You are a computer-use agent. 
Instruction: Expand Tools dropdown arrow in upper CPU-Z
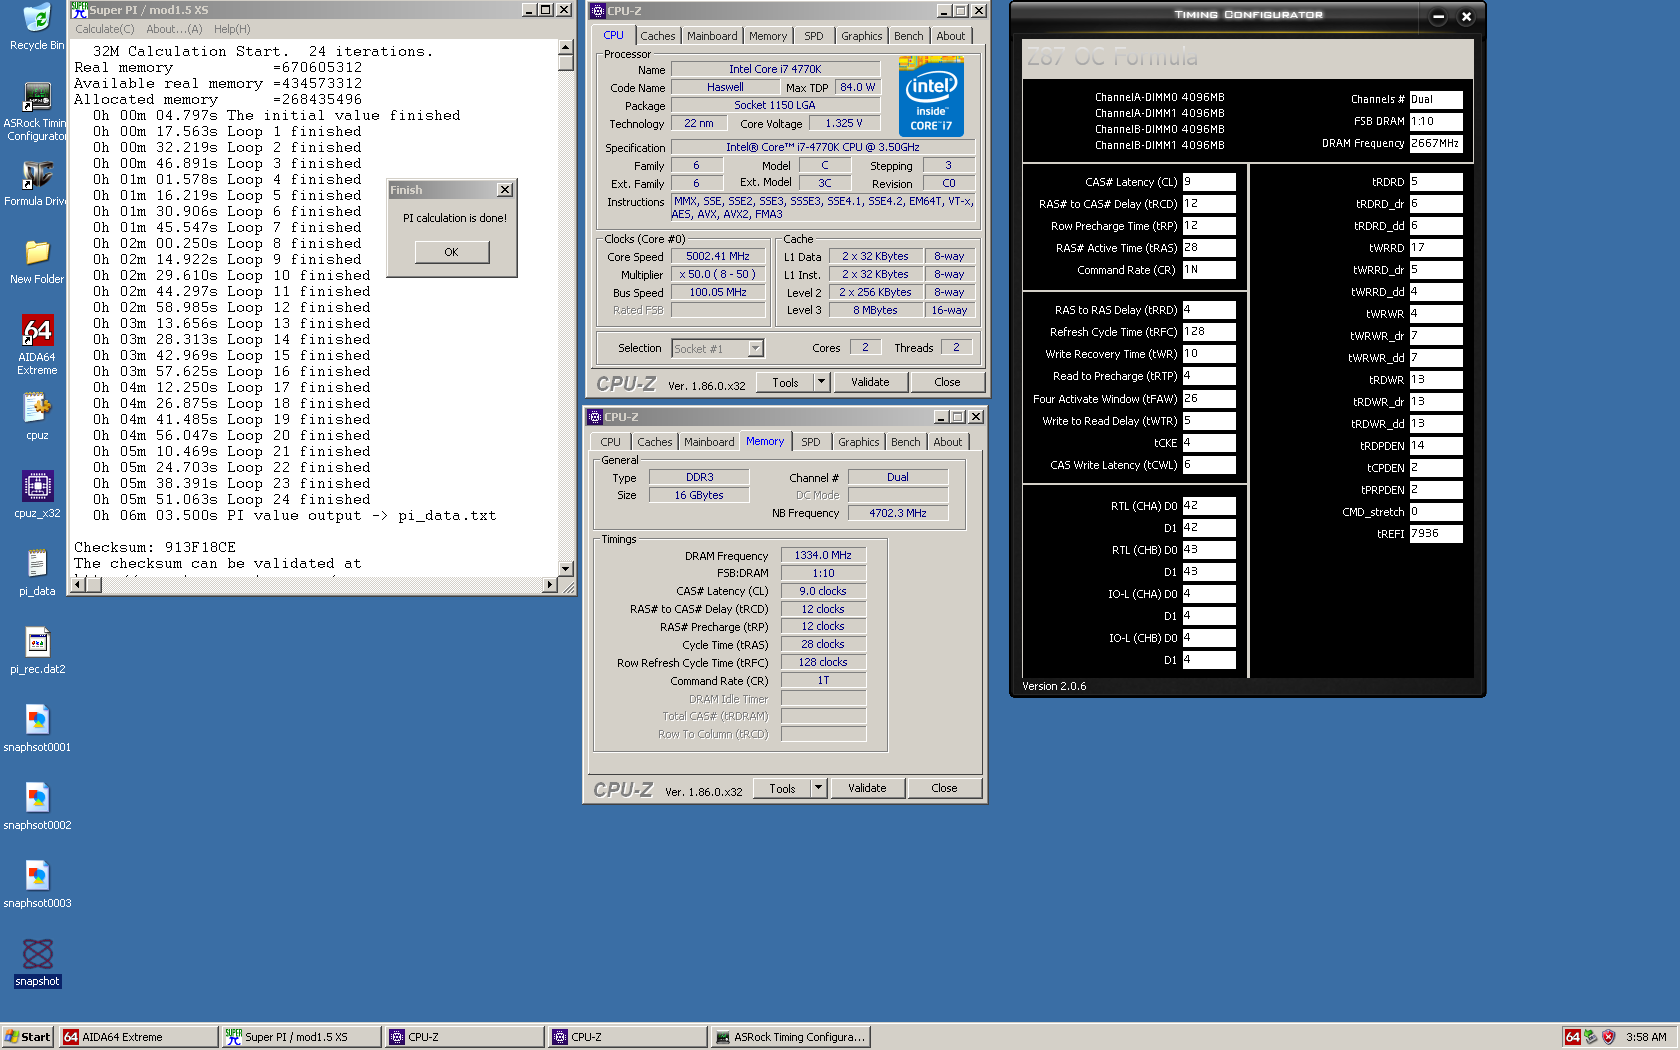point(821,382)
